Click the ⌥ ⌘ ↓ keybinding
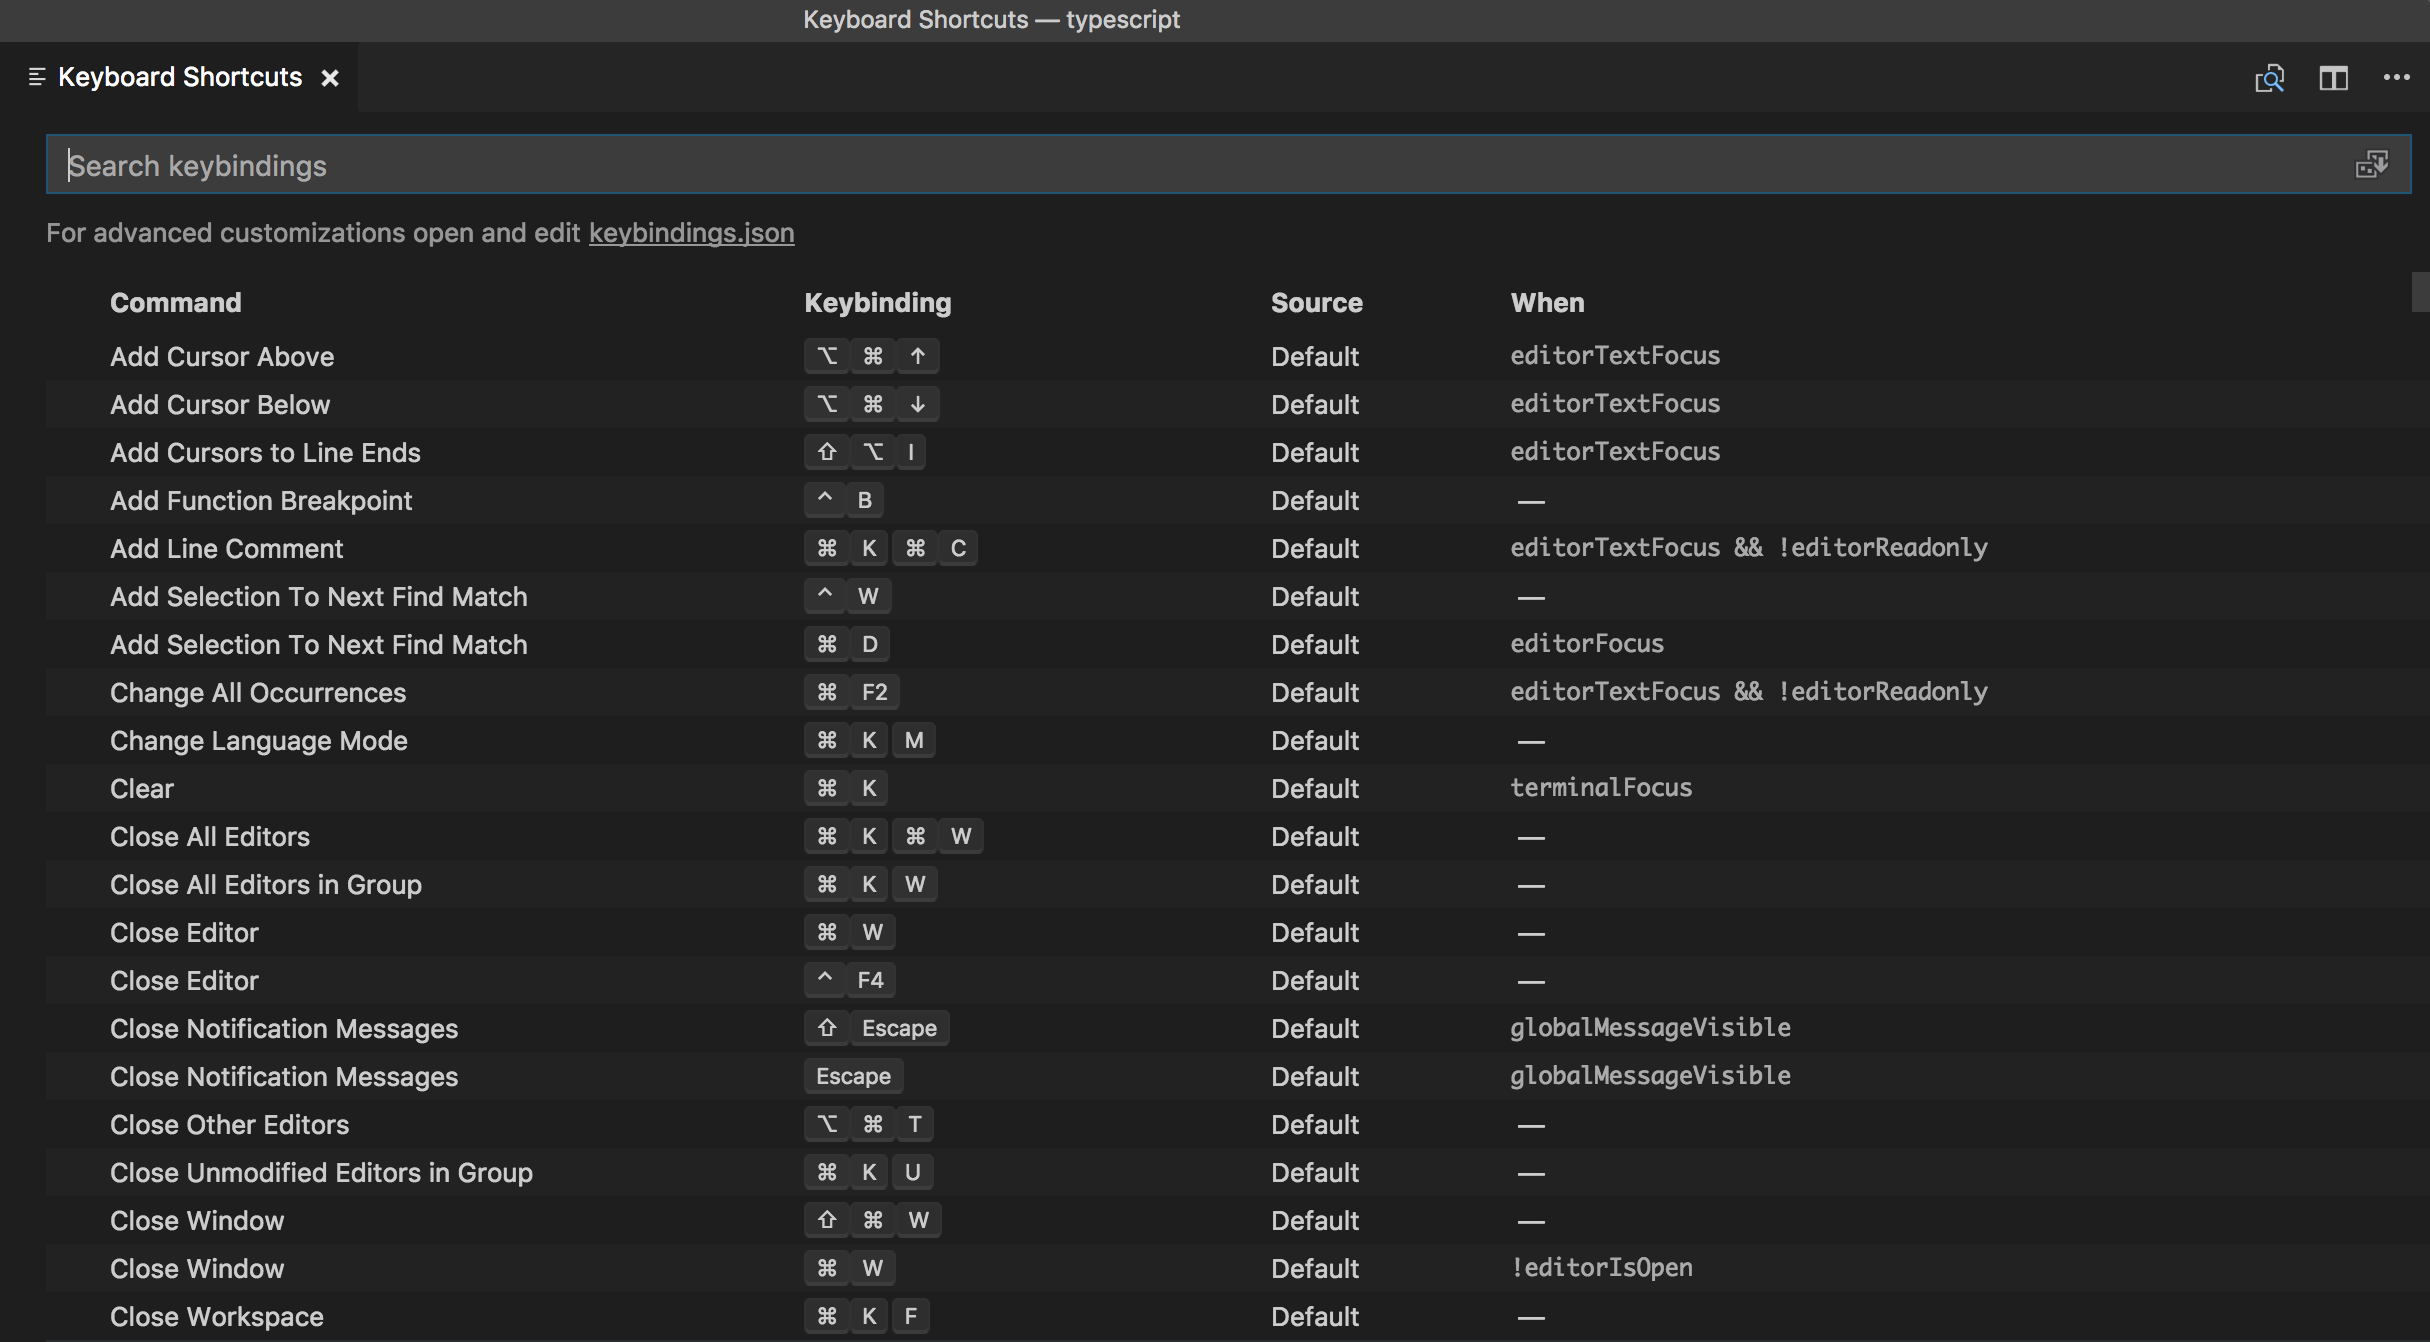2430x1342 pixels. [871, 404]
